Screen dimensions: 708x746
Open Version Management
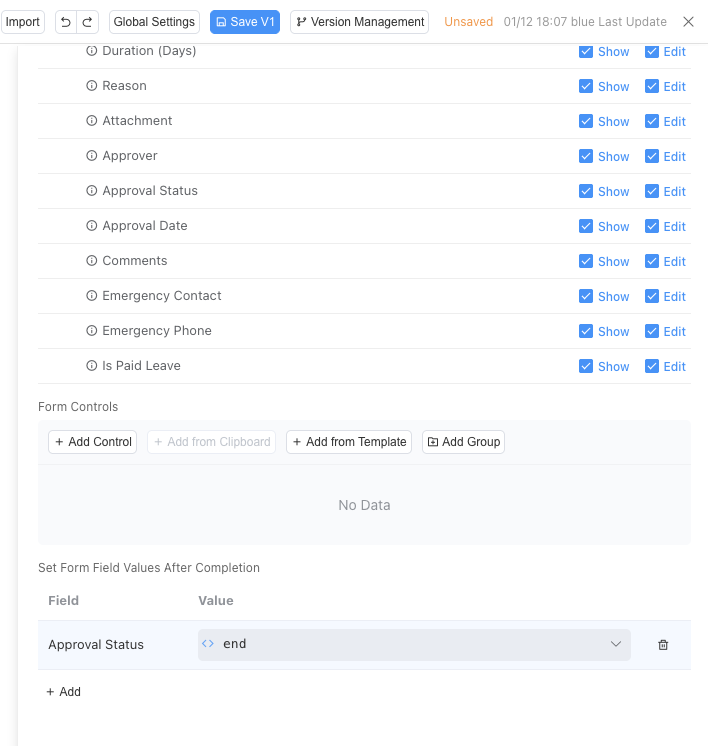click(360, 22)
